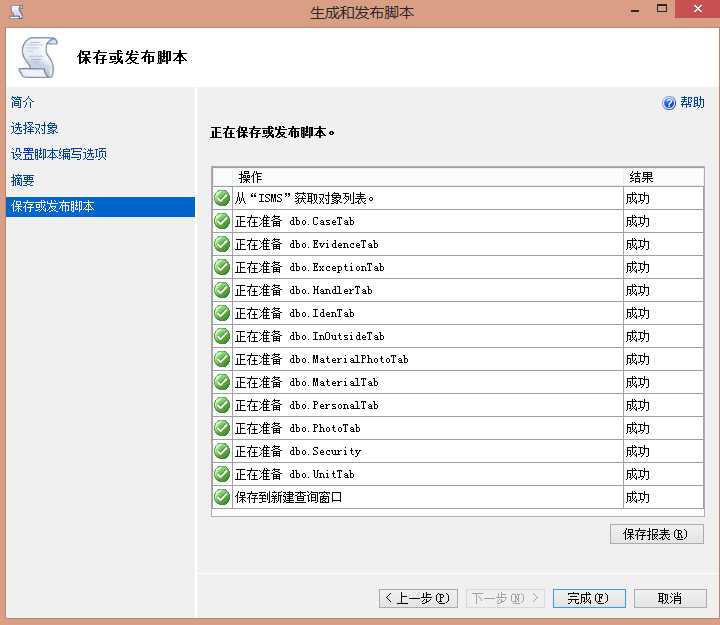Minimize the 生成和发布脚本 window
Viewport: 720px width, 625px height.
(635, 10)
